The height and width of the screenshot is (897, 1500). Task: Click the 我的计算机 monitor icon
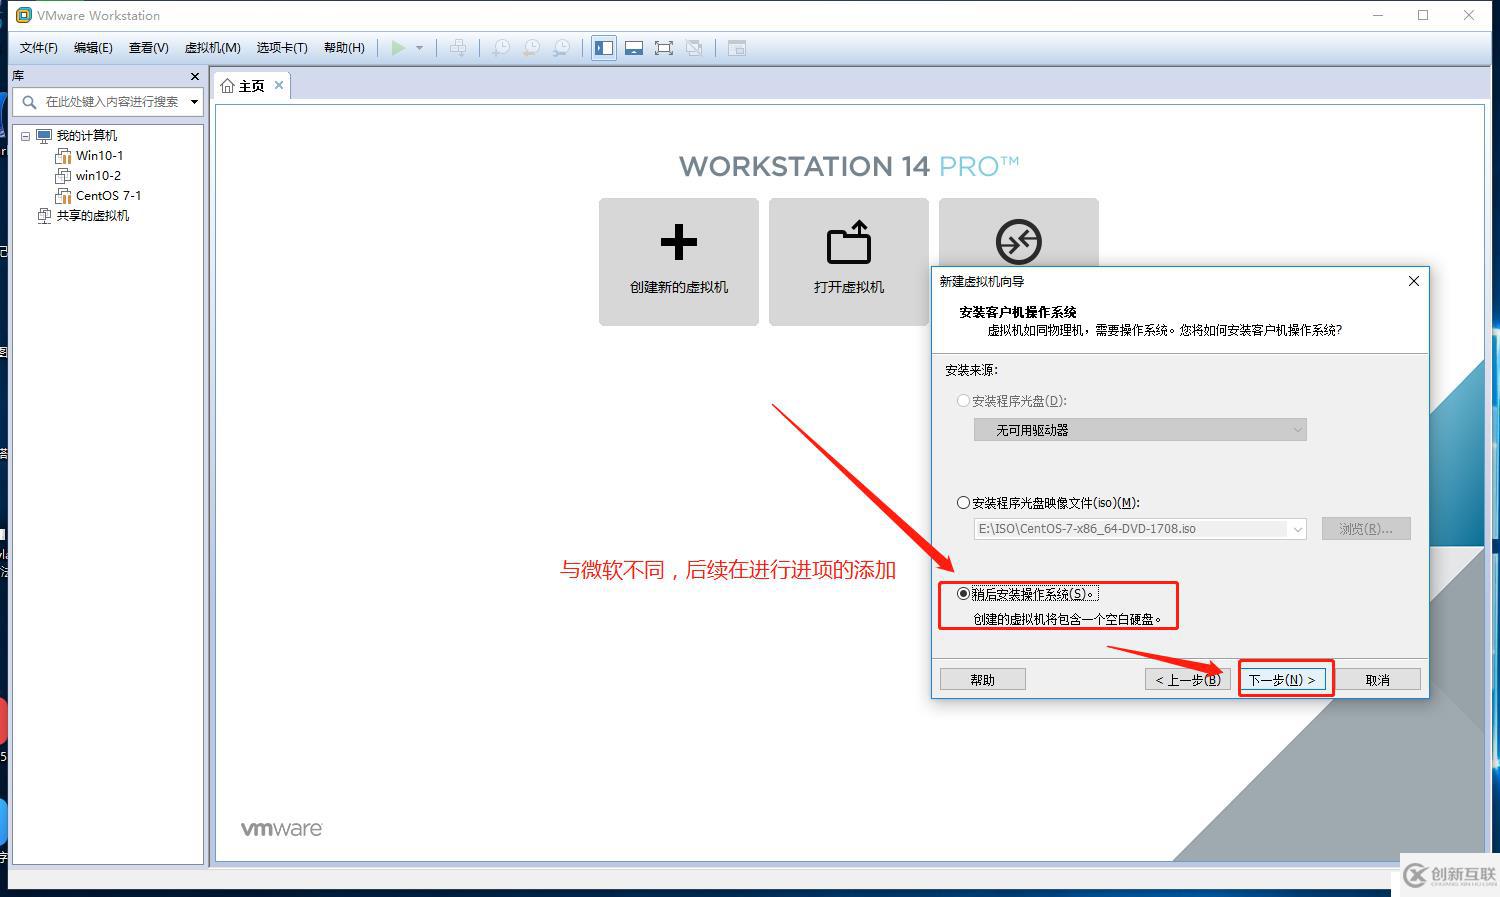(x=44, y=136)
